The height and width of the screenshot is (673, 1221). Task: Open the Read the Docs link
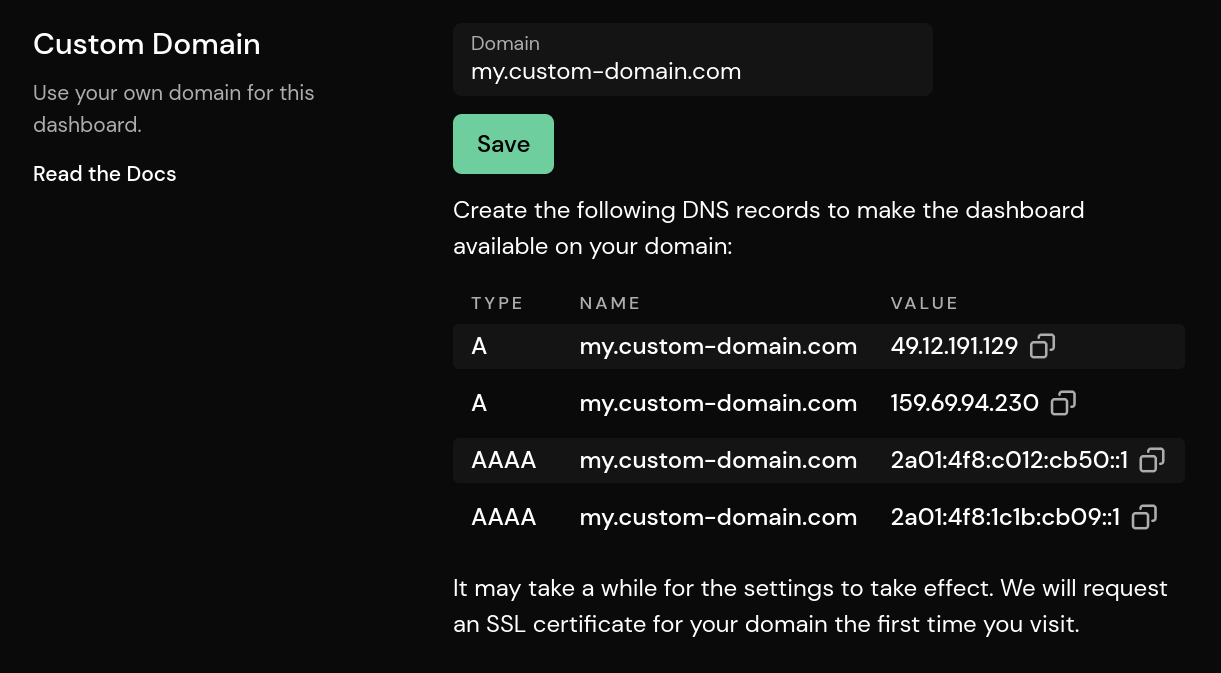tap(104, 173)
